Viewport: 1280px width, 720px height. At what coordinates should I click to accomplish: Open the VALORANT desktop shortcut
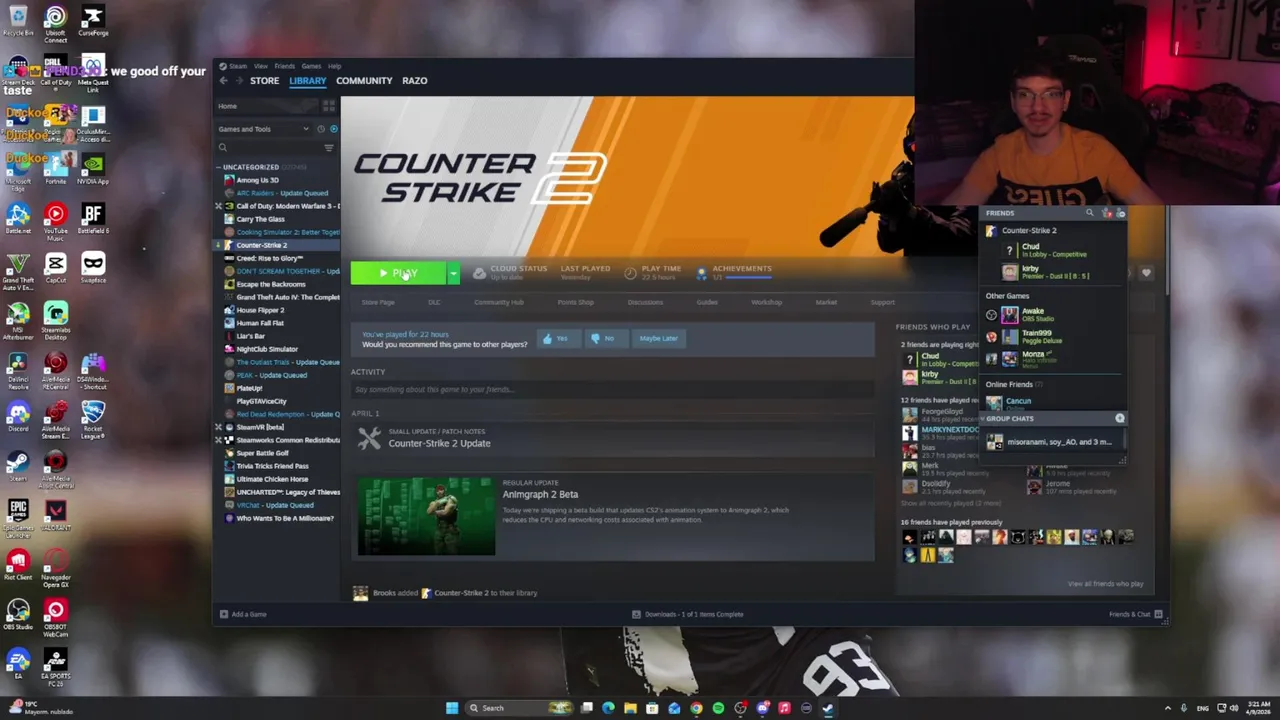55,516
